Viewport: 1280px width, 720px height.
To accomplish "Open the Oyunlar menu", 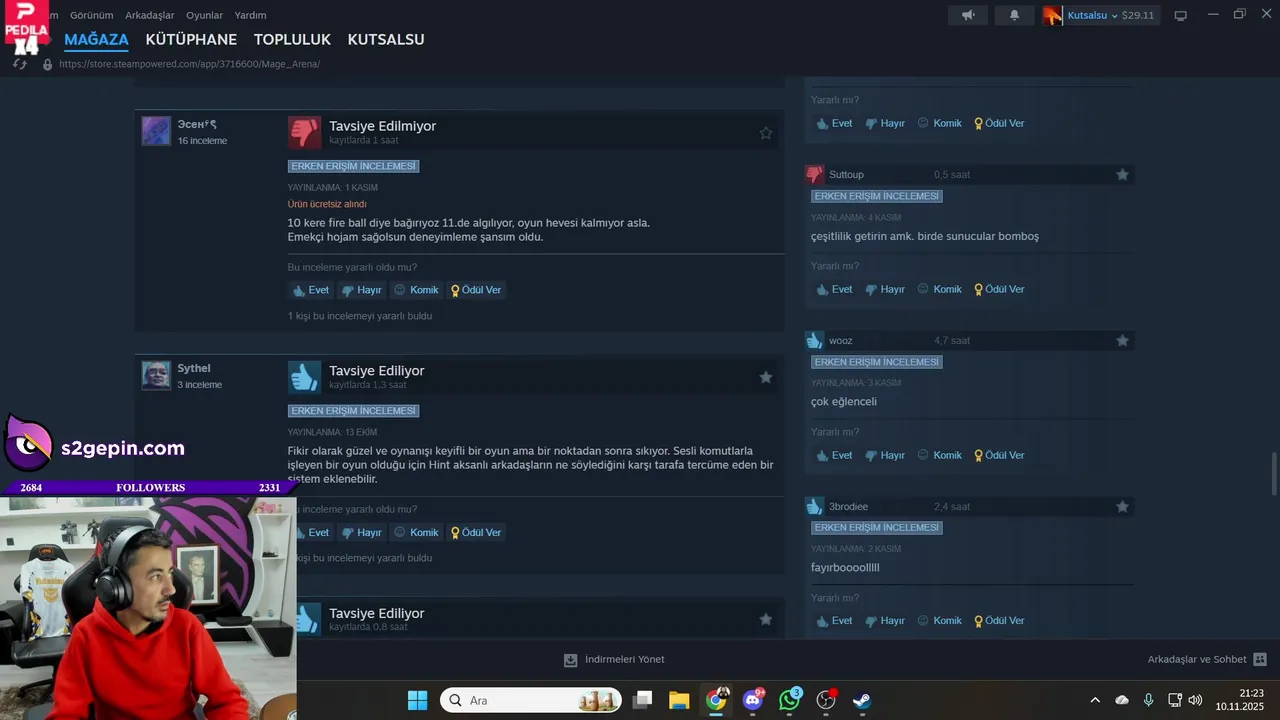I will (x=204, y=15).
